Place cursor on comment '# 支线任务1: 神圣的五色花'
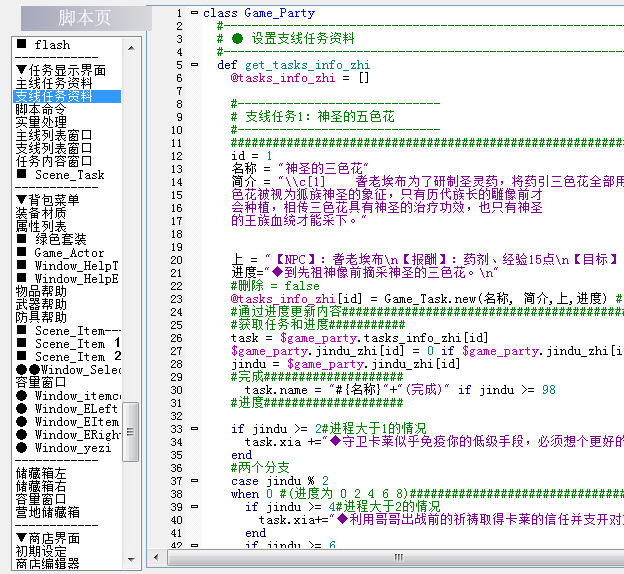This screenshot has width=624, height=574. click(313, 117)
